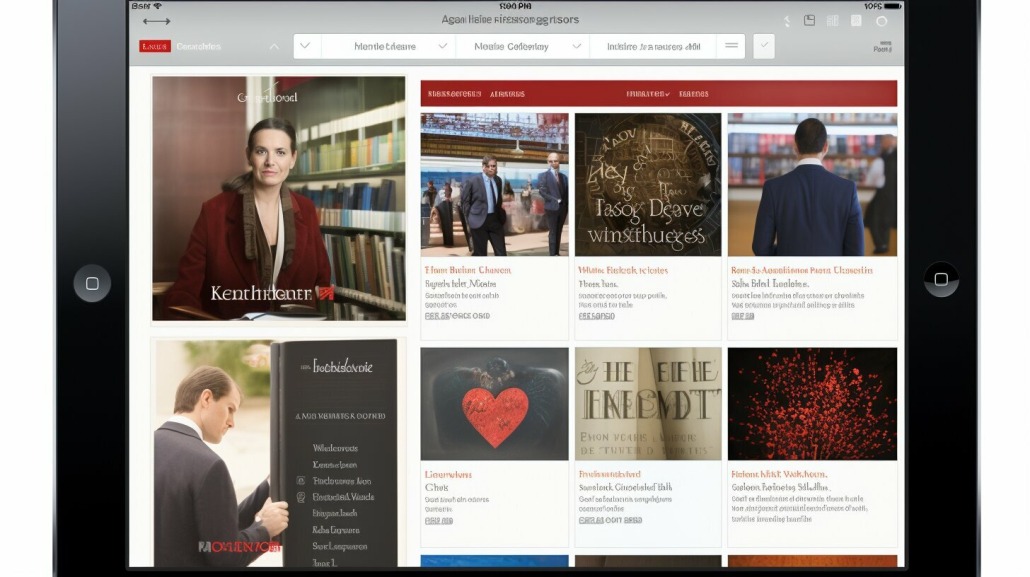
Task: Open the red title under the blue suit image
Action: click(801, 270)
